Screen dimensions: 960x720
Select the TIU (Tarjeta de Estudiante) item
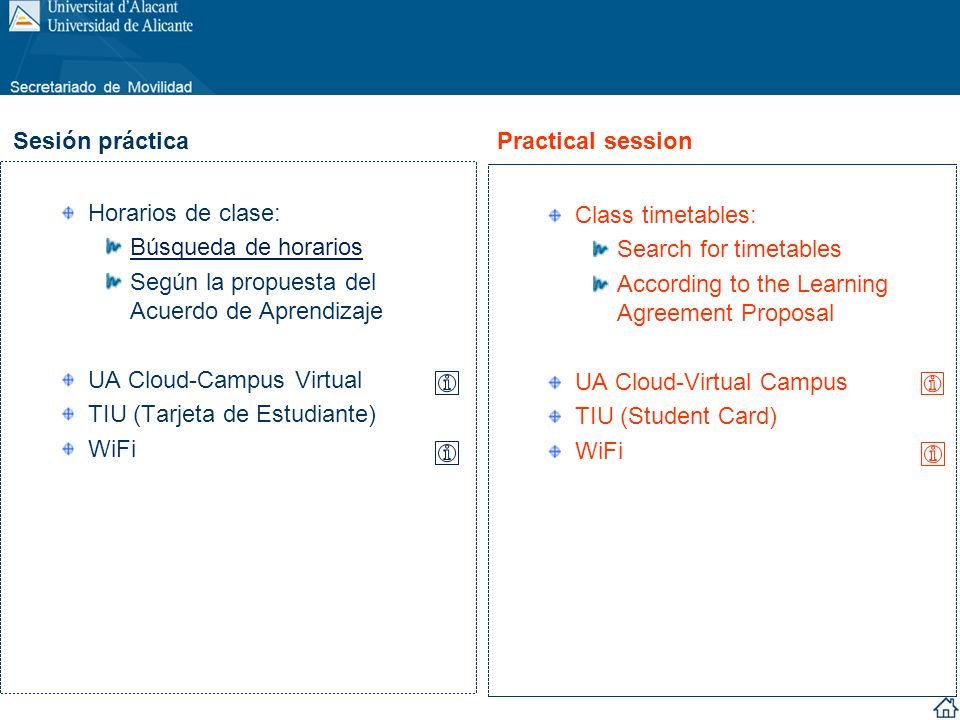coord(232,414)
